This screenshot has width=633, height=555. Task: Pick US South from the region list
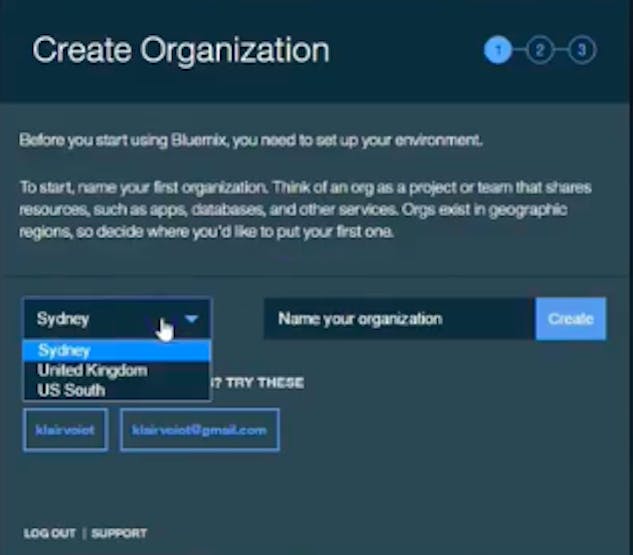pyautogui.click(x=117, y=390)
